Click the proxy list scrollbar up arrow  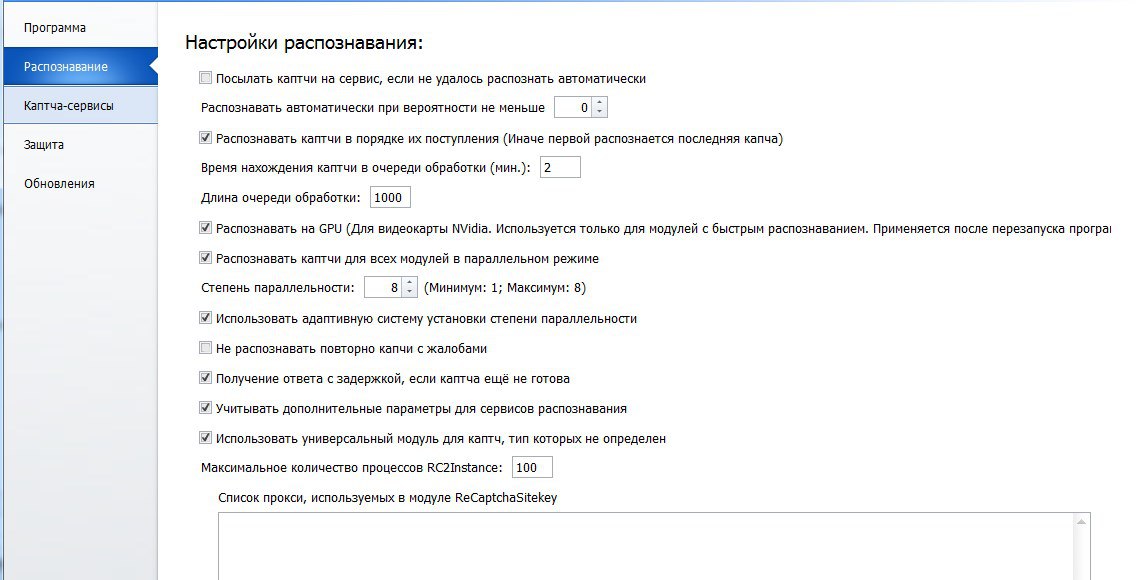1081,521
